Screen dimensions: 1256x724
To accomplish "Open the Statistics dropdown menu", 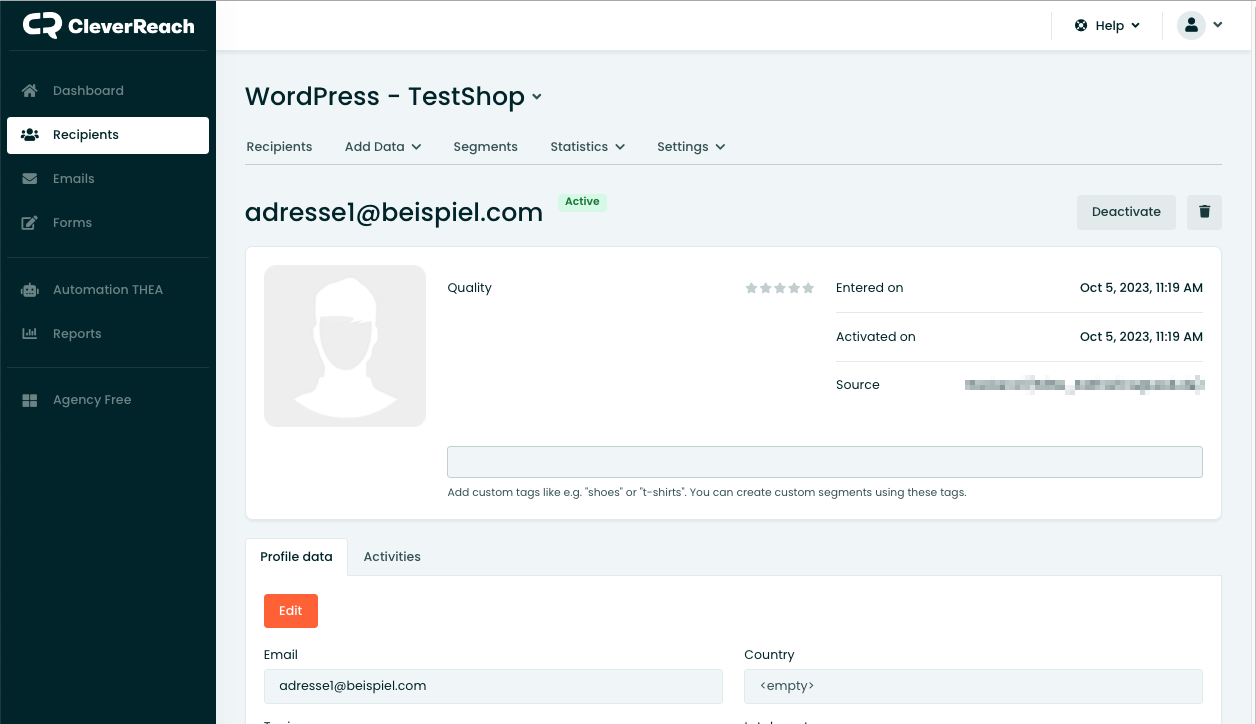I will (587, 146).
